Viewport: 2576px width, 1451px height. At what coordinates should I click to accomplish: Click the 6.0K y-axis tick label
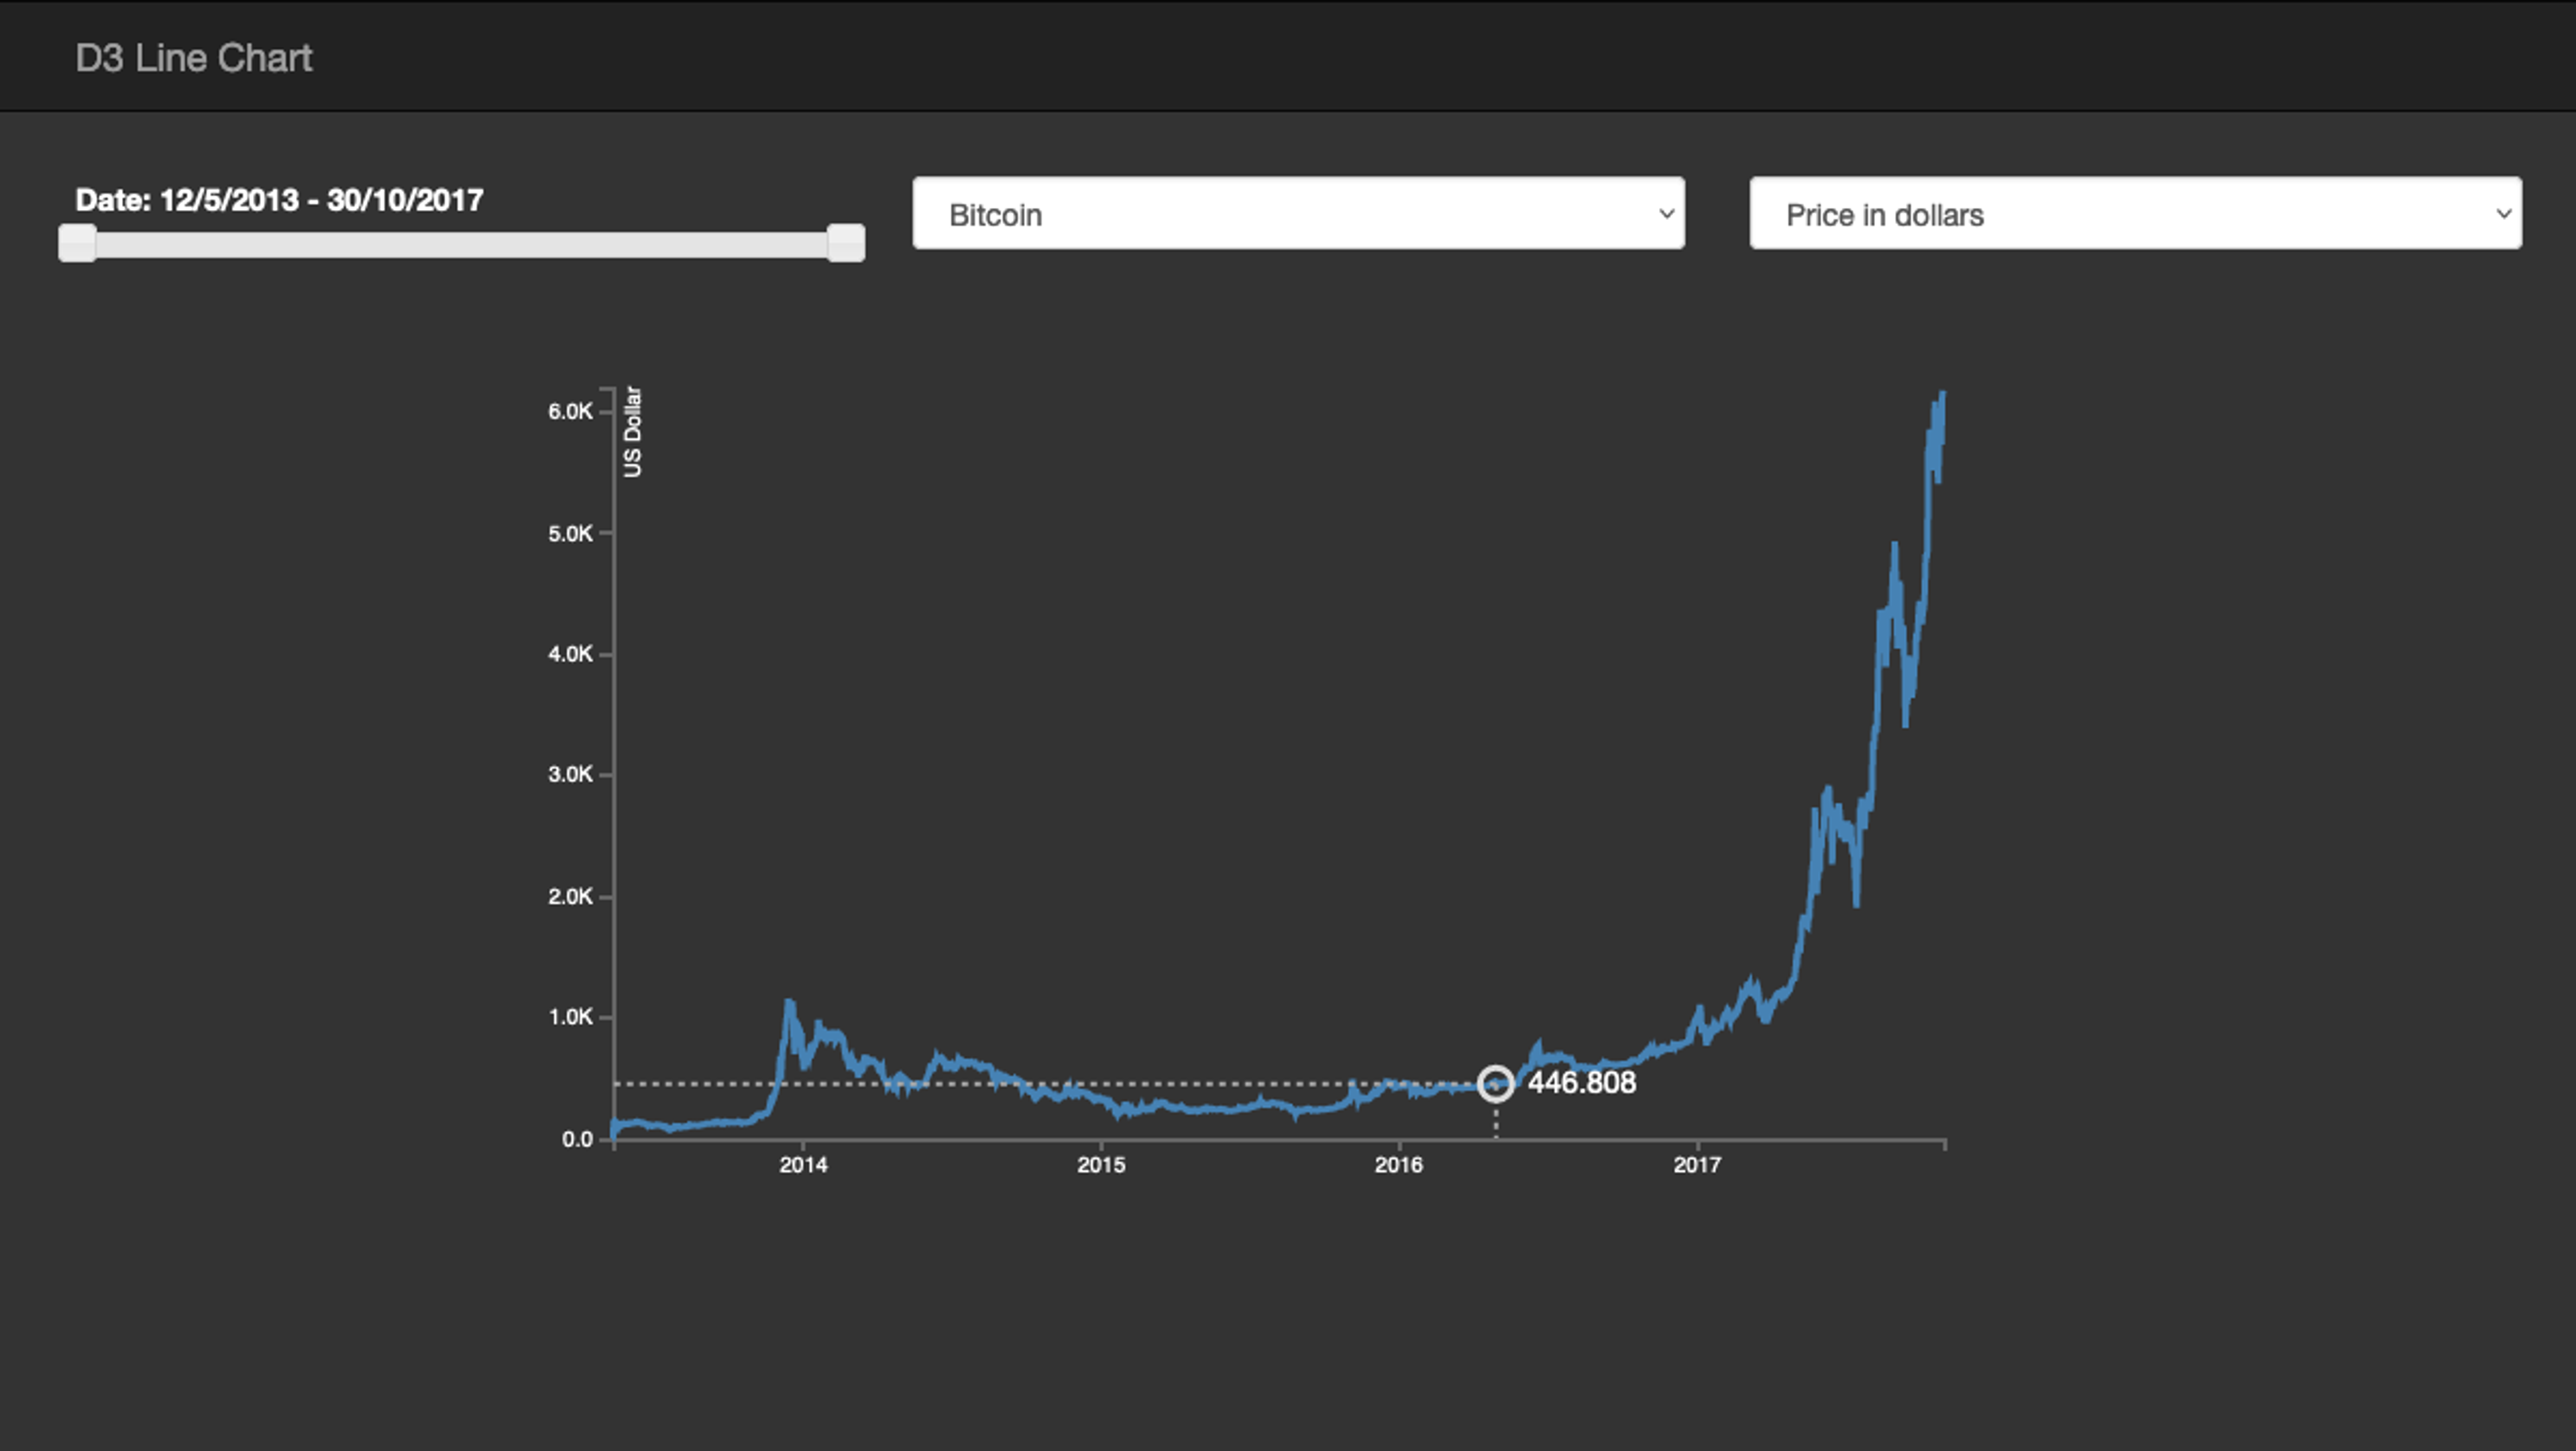(x=570, y=412)
